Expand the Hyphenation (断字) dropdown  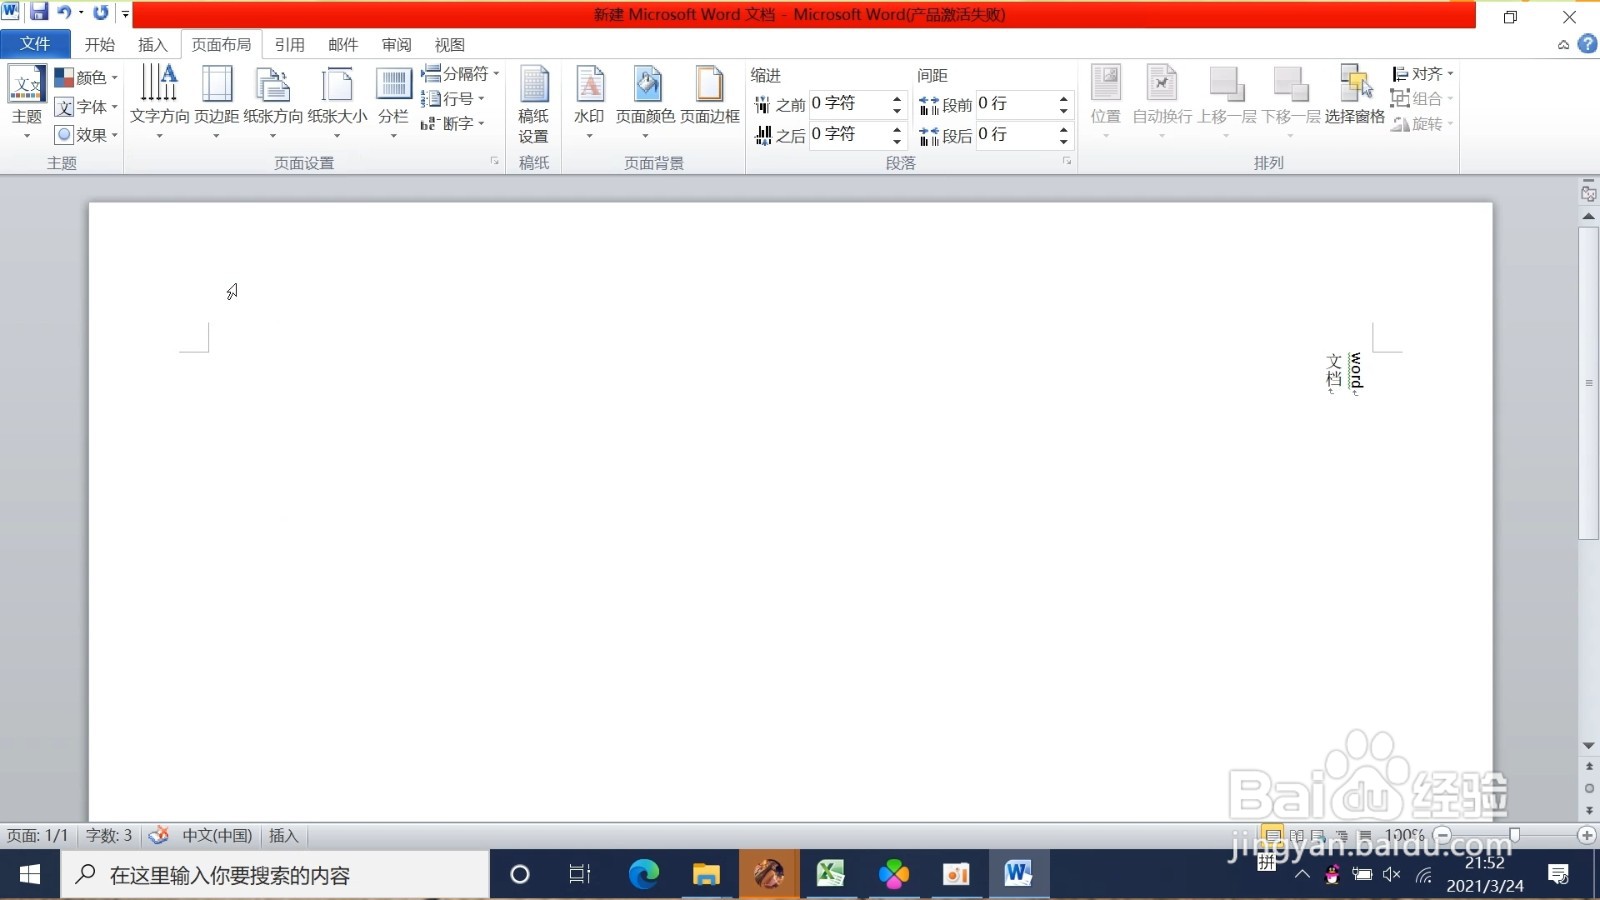pyautogui.click(x=453, y=123)
